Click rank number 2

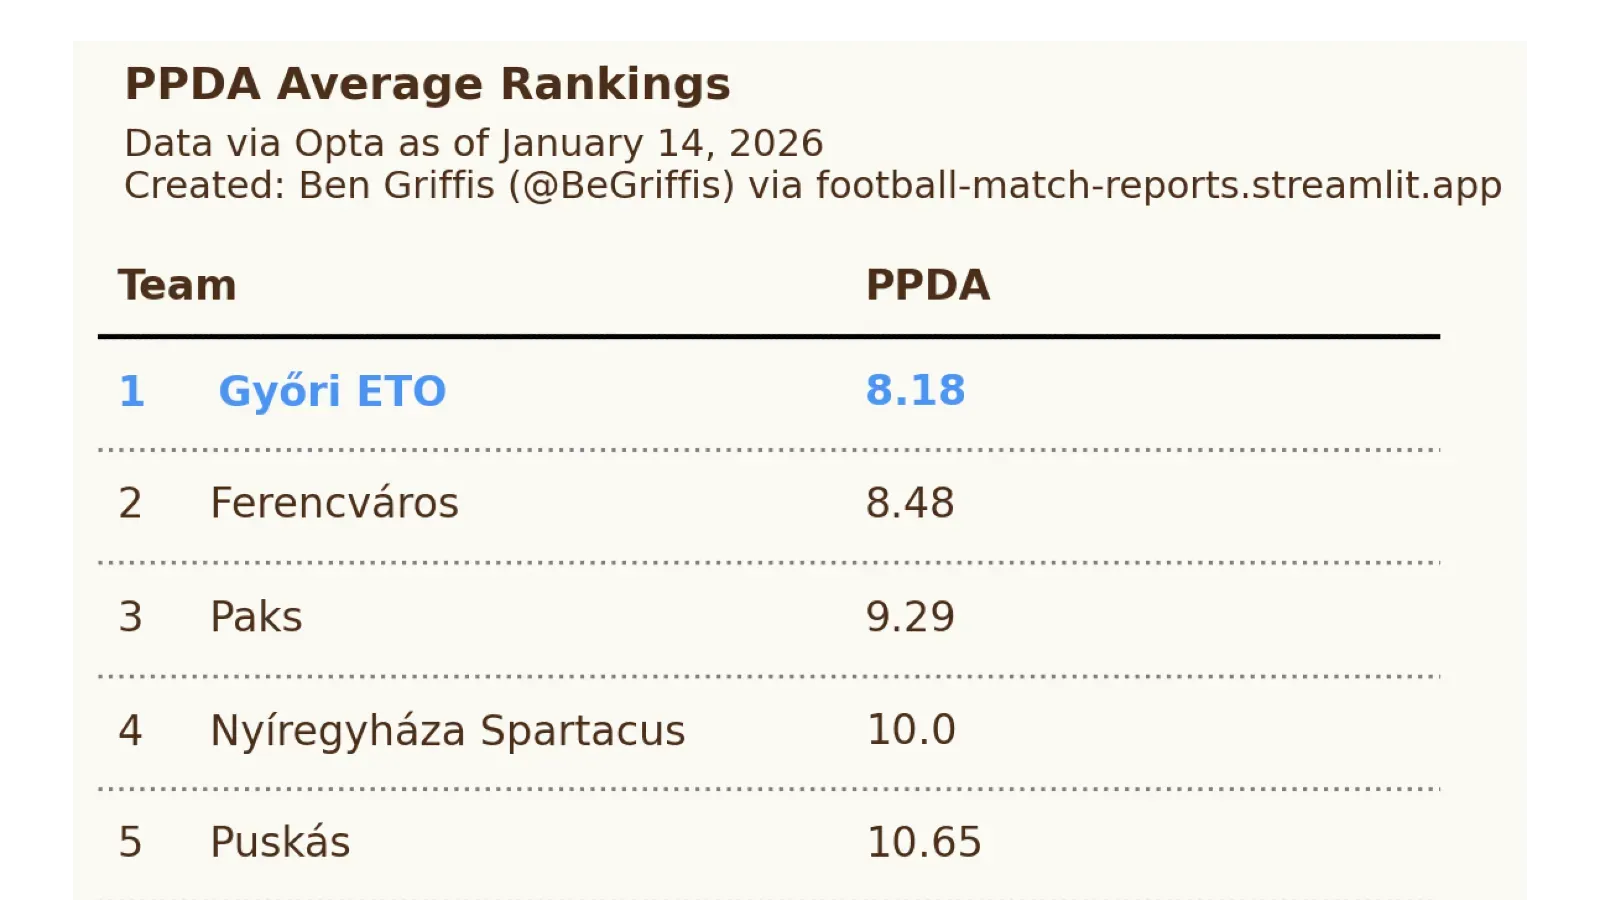click(130, 503)
